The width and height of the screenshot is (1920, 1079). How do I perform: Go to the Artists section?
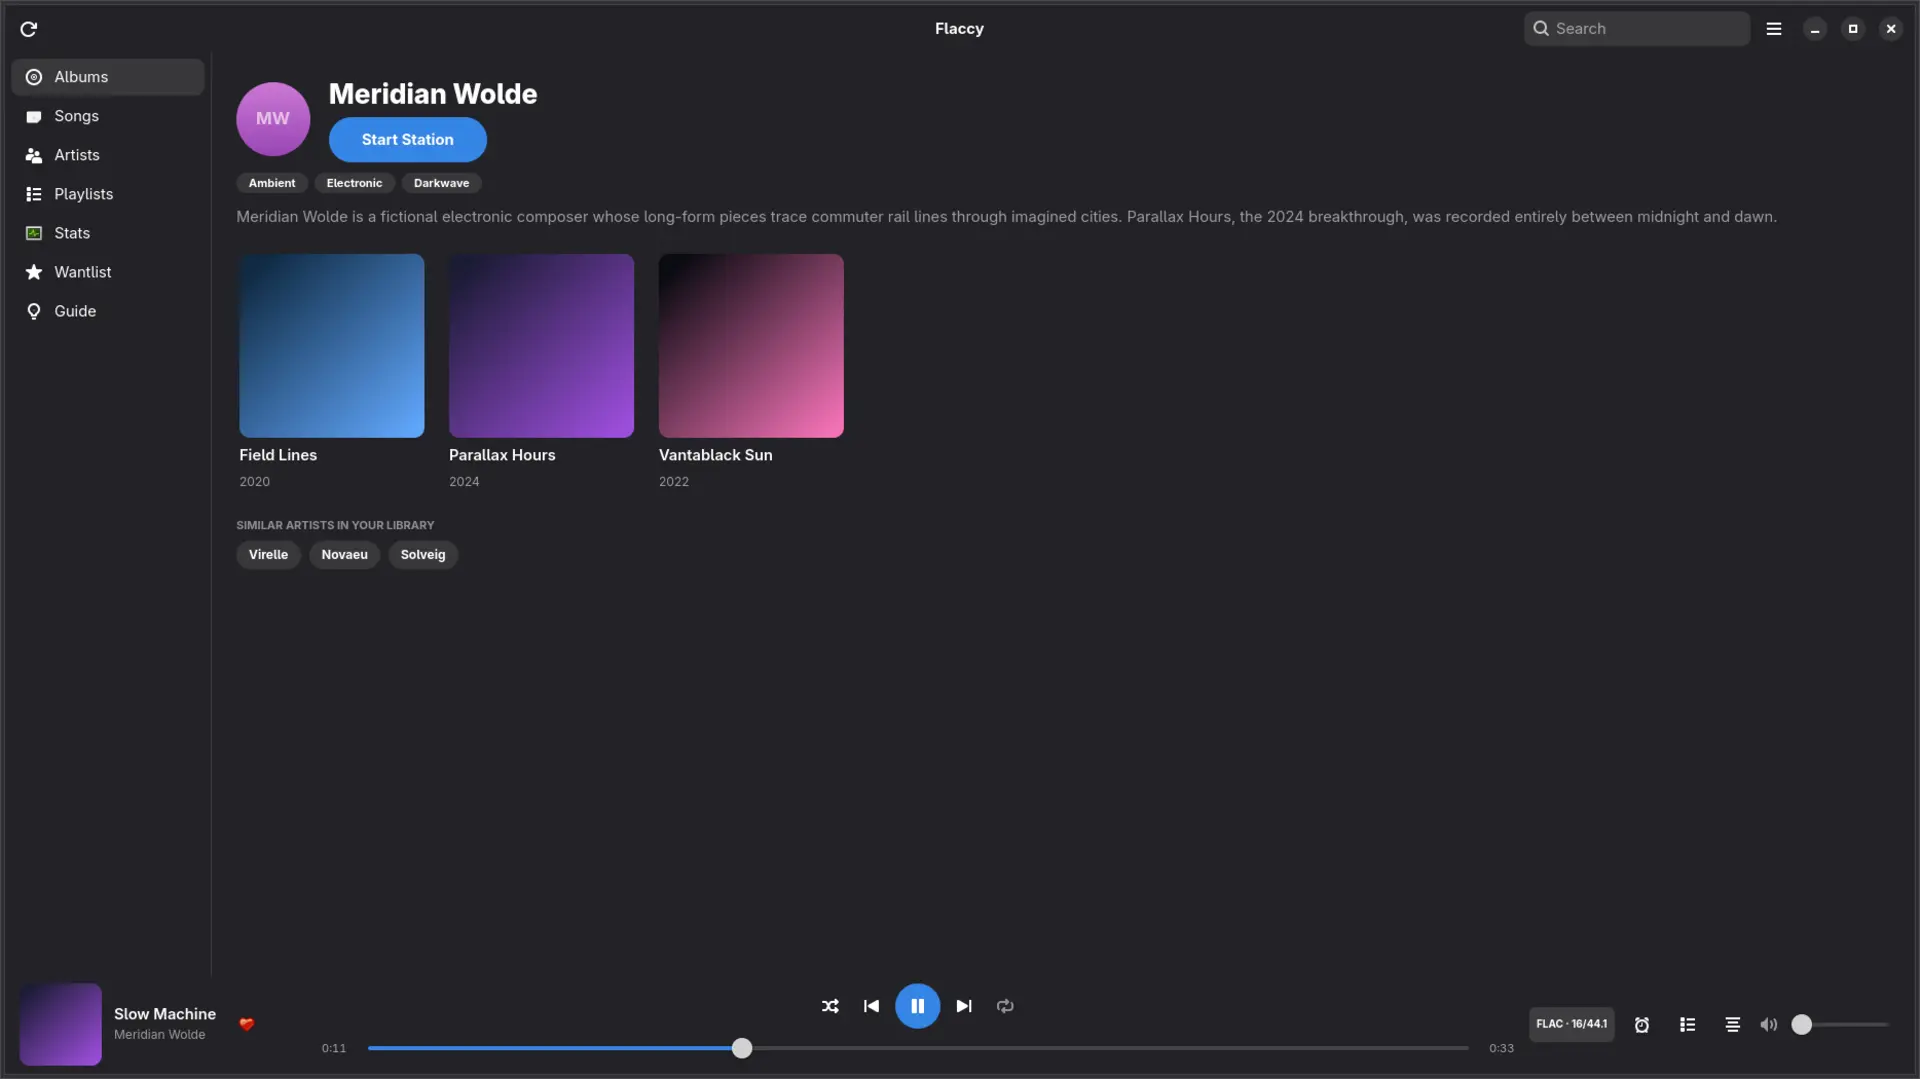point(108,155)
